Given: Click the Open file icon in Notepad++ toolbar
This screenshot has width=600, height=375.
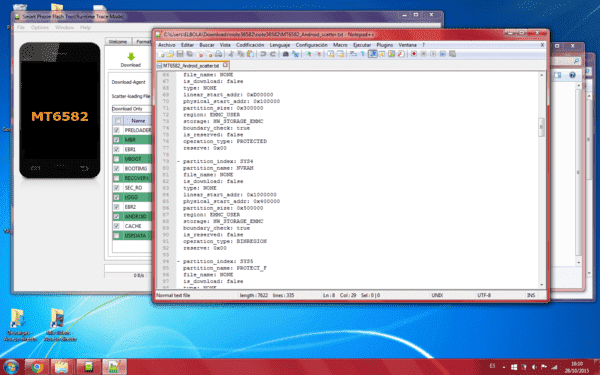Looking at the screenshot, I should click(x=170, y=54).
